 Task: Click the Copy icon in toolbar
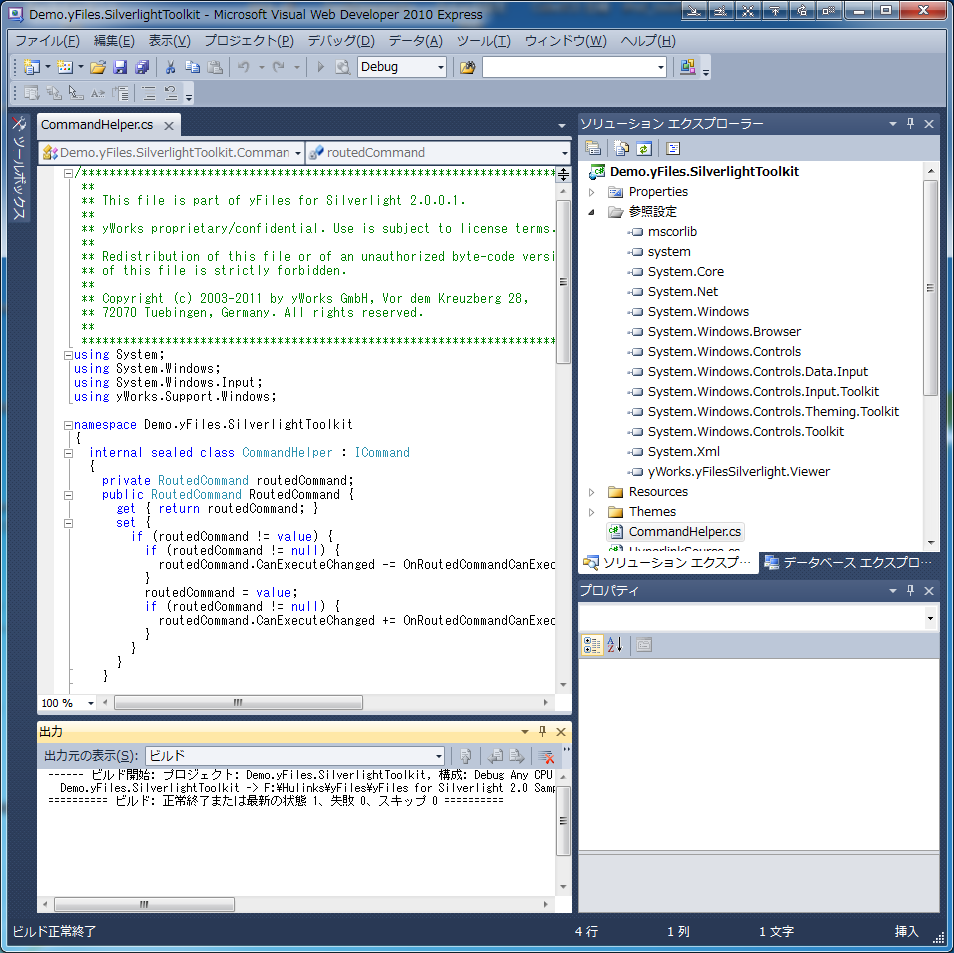point(192,67)
